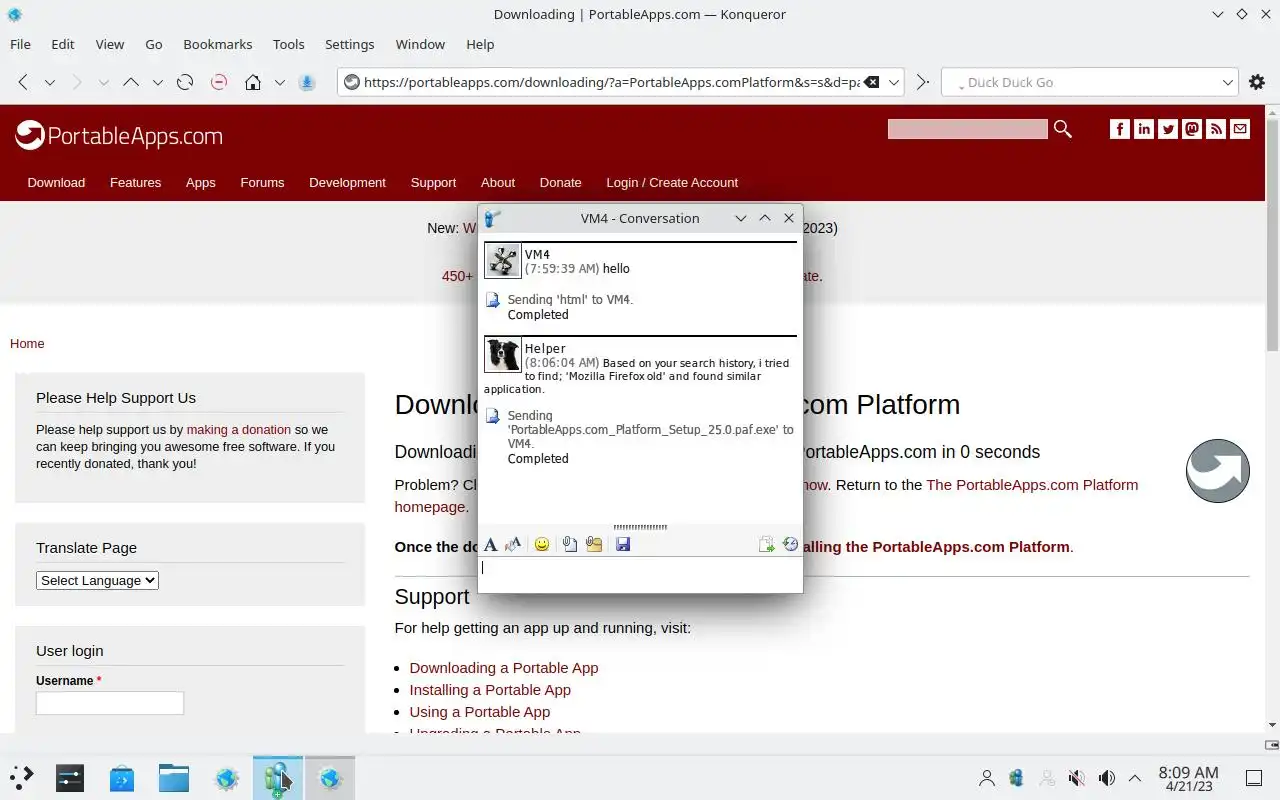The height and width of the screenshot is (800, 1280).
Task: Open PortableApps Twitter page icon
Action: click(1168, 129)
